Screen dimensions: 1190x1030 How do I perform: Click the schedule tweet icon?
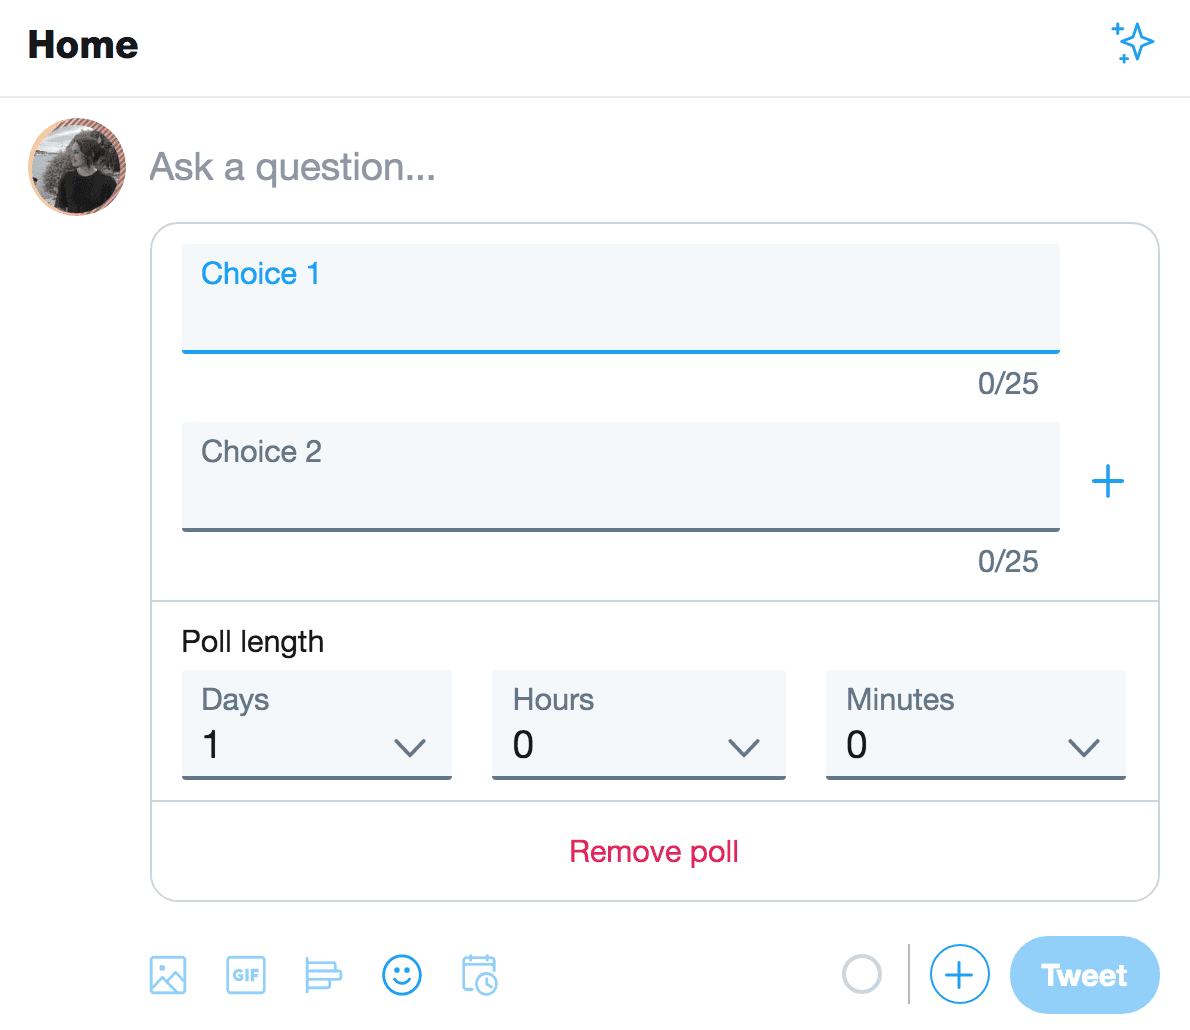click(x=479, y=974)
